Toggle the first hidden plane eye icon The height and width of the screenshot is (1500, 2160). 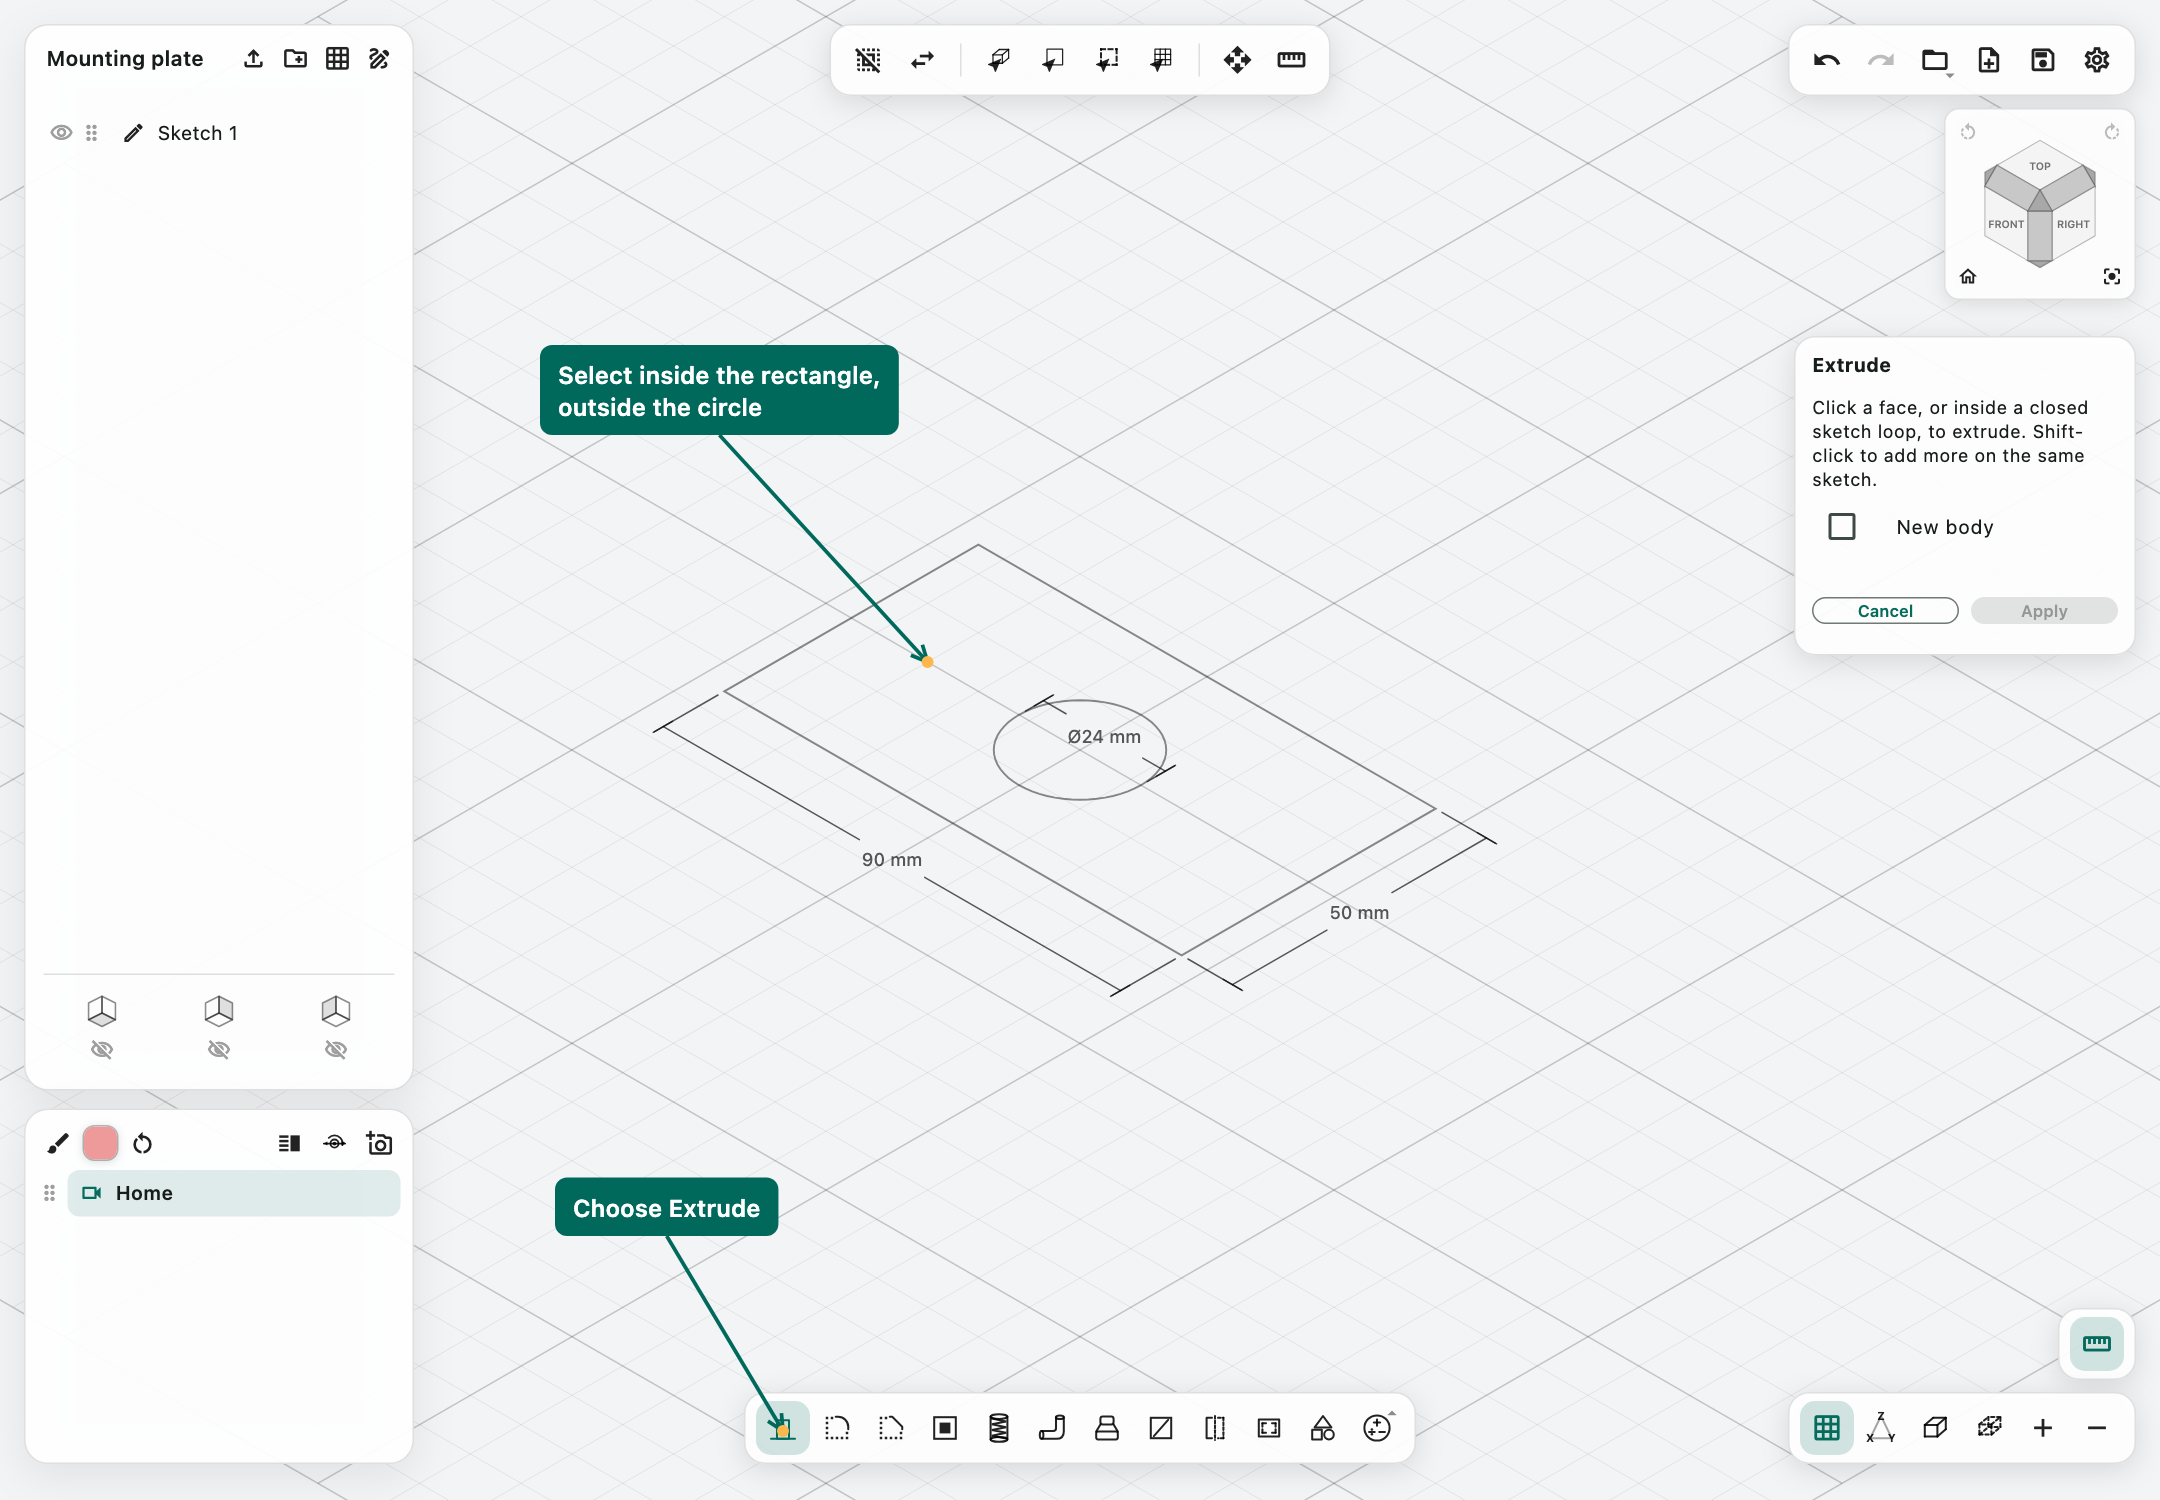(102, 1049)
